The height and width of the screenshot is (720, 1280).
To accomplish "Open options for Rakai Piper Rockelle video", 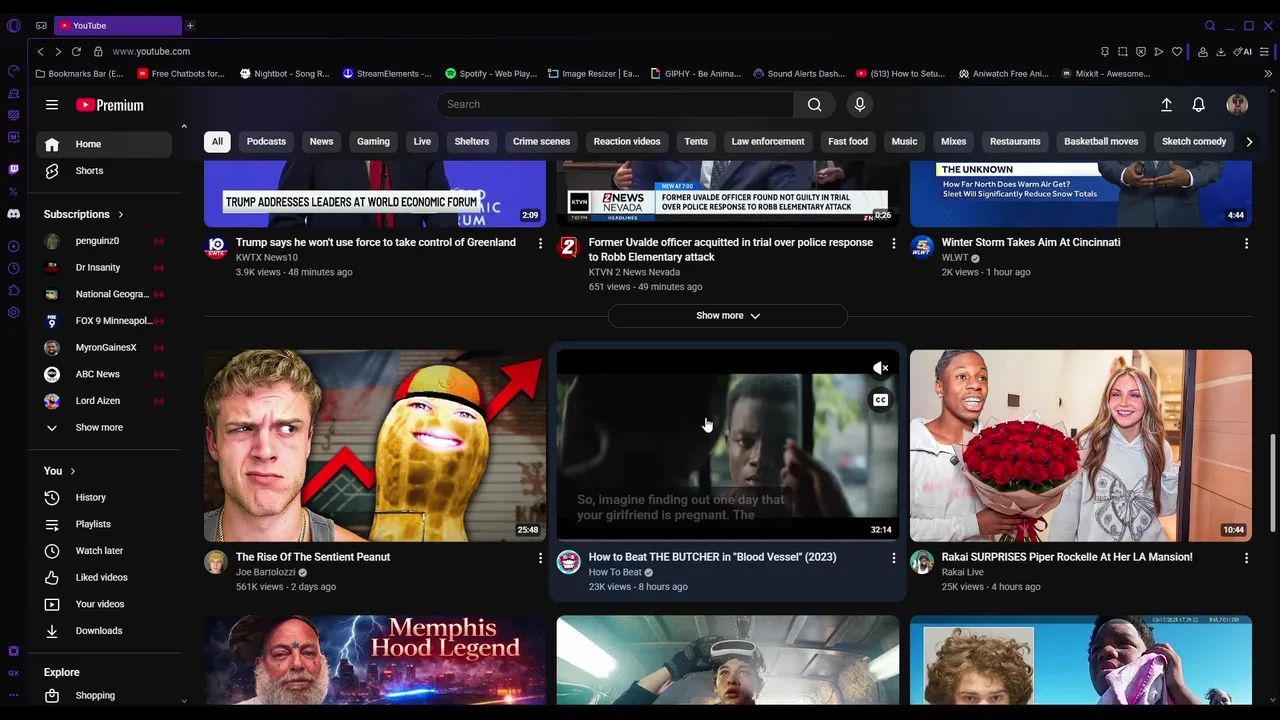I will [1246, 558].
